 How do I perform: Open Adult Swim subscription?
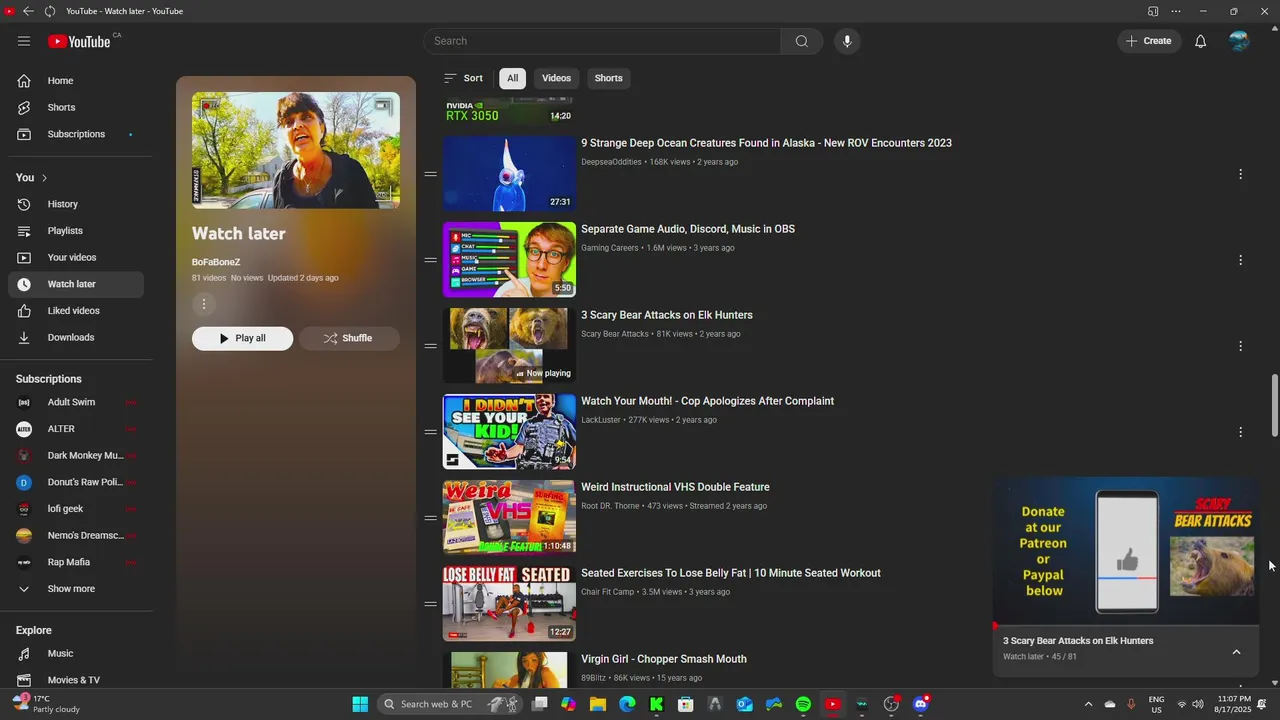click(x=76, y=402)
